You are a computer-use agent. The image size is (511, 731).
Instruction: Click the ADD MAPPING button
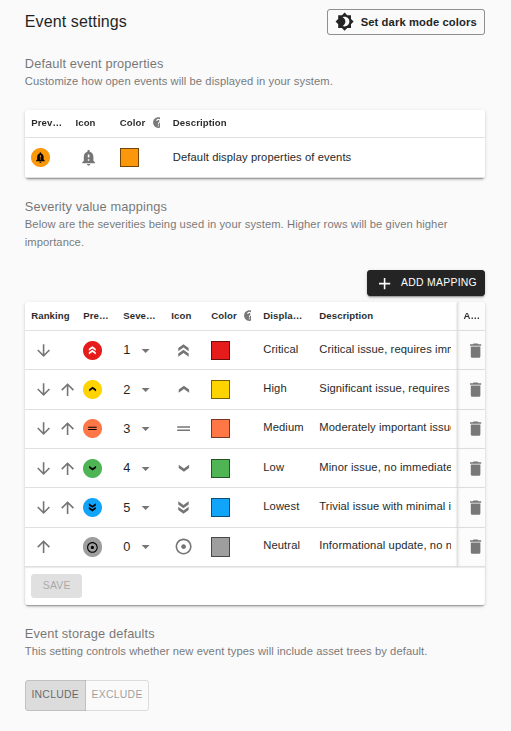coord(426,283)
